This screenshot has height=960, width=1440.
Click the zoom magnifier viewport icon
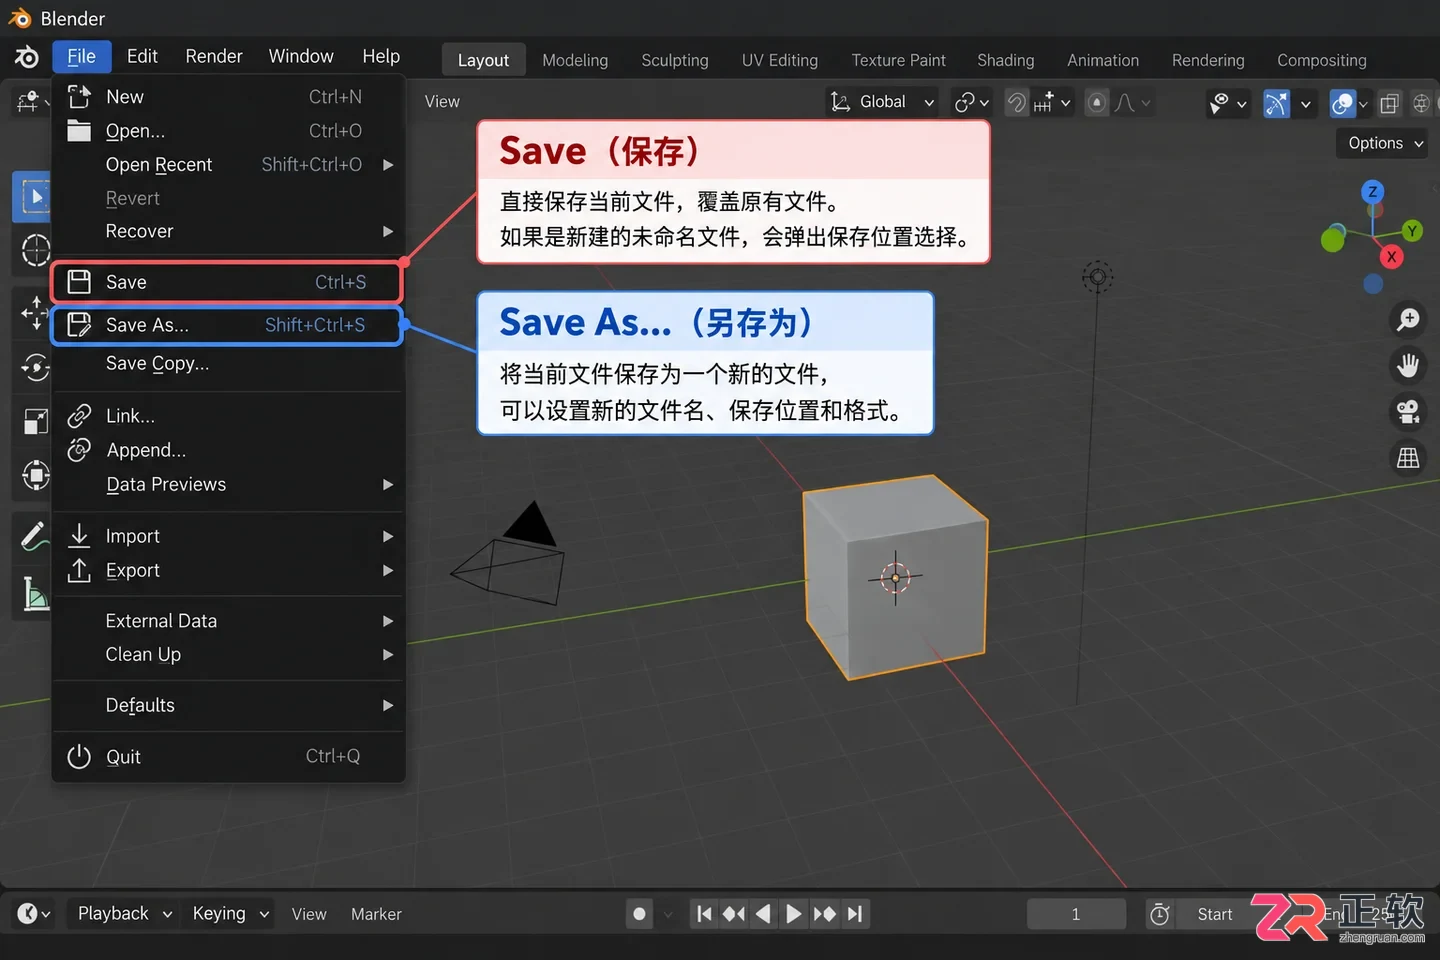click(1408, 320)
